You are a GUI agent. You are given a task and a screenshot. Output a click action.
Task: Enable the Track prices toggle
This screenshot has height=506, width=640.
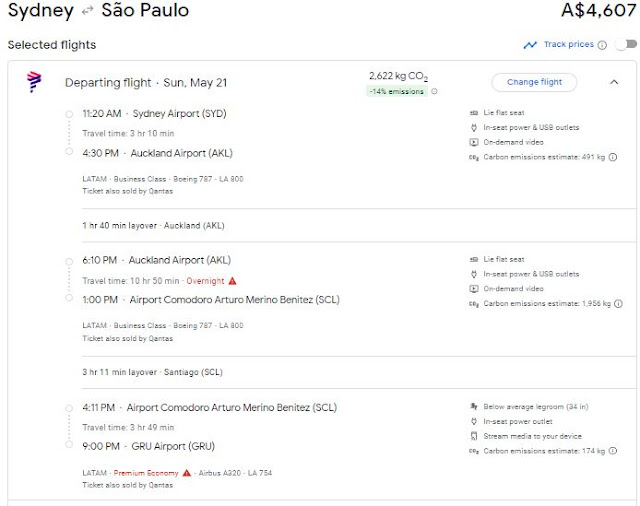(x=624, y=45)
